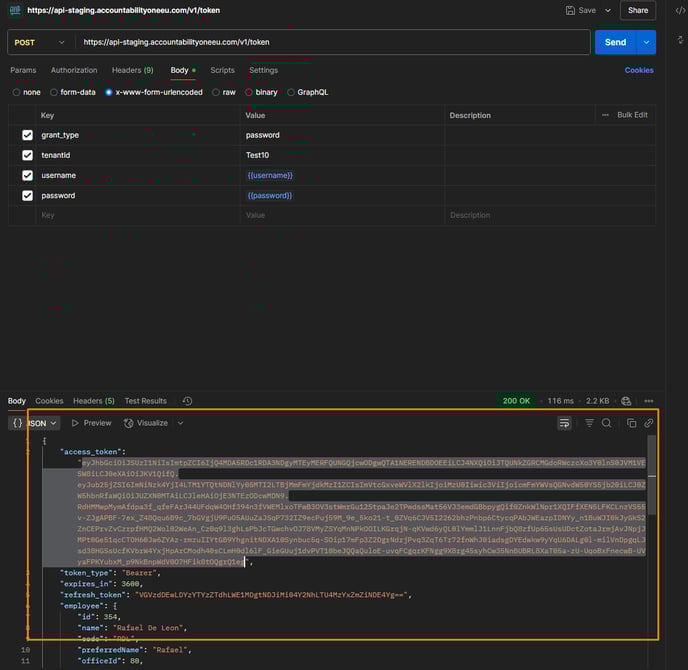The width and height of the screenshot is (688, 670).
Task: Click the filter response icon
Action: tap(589, 423)
